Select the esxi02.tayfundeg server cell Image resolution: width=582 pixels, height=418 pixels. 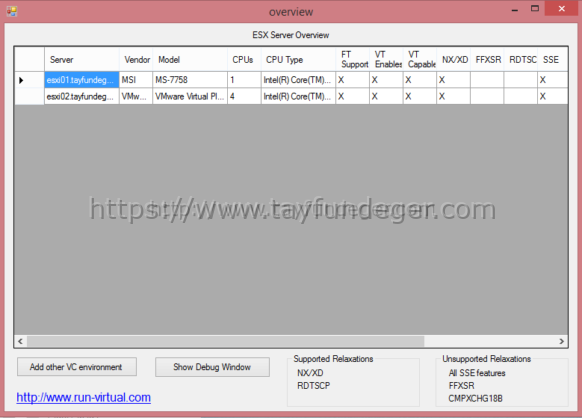click(82, 97)
